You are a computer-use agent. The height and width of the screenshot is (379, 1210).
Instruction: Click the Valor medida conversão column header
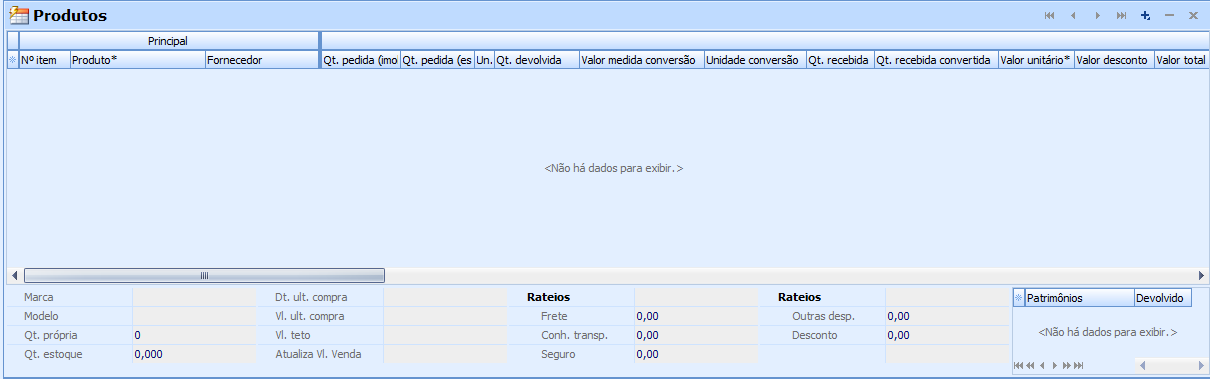pyautogui.click(x=641, y=60)
